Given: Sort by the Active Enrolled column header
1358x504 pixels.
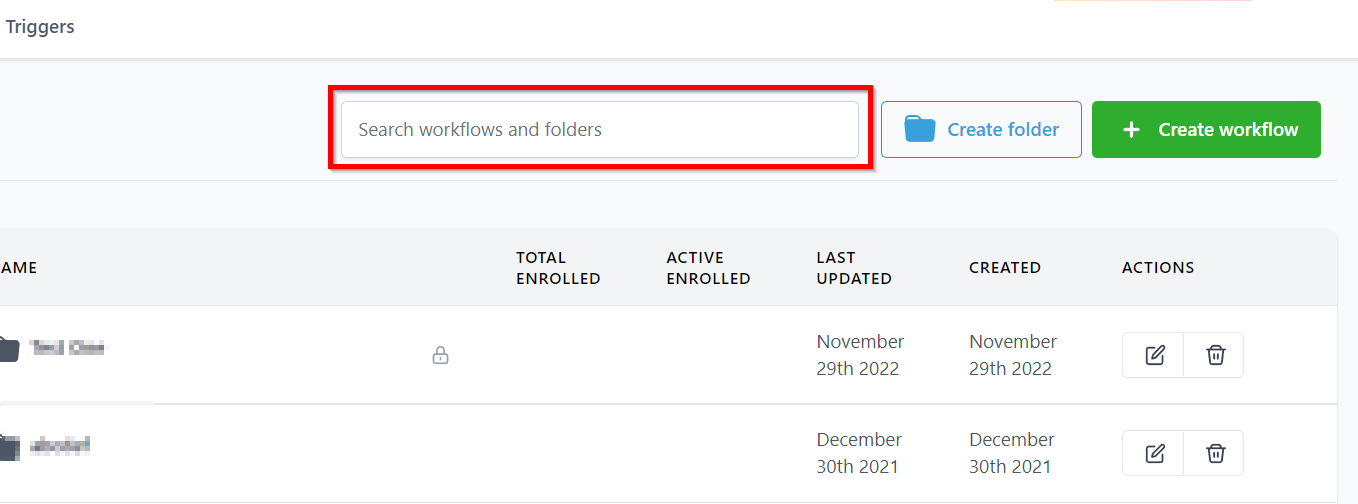Looking at the screenshot, I should pyautogui.click(x=708, y=268).
